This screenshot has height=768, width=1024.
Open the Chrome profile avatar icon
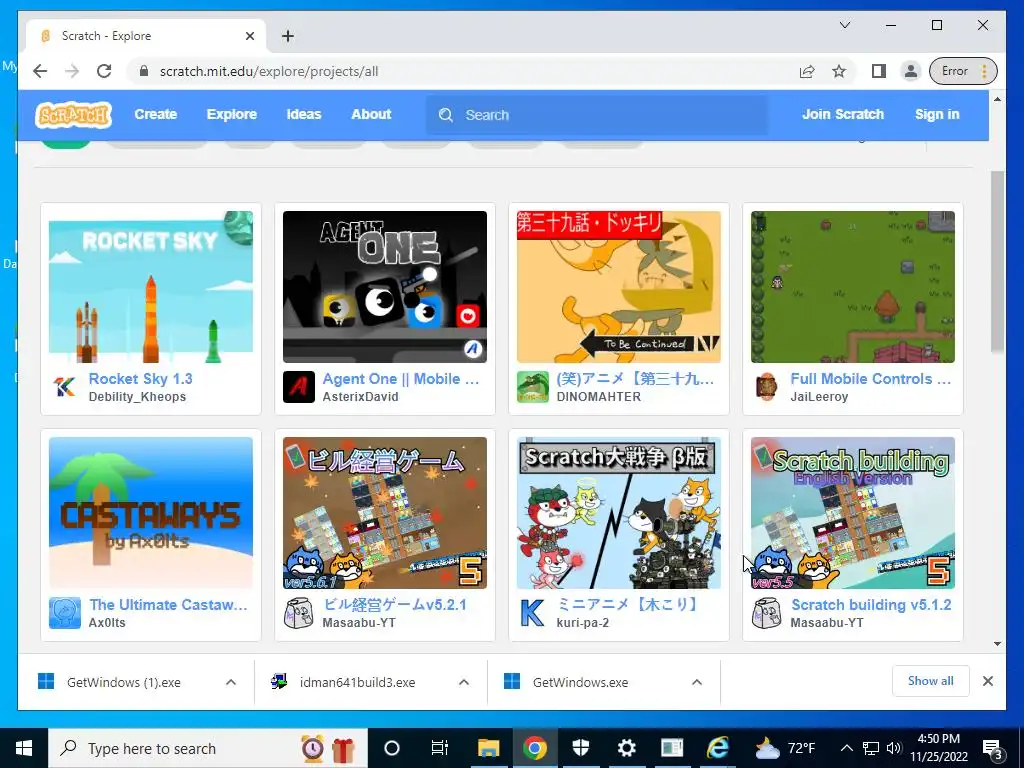(x=910, y=71)
